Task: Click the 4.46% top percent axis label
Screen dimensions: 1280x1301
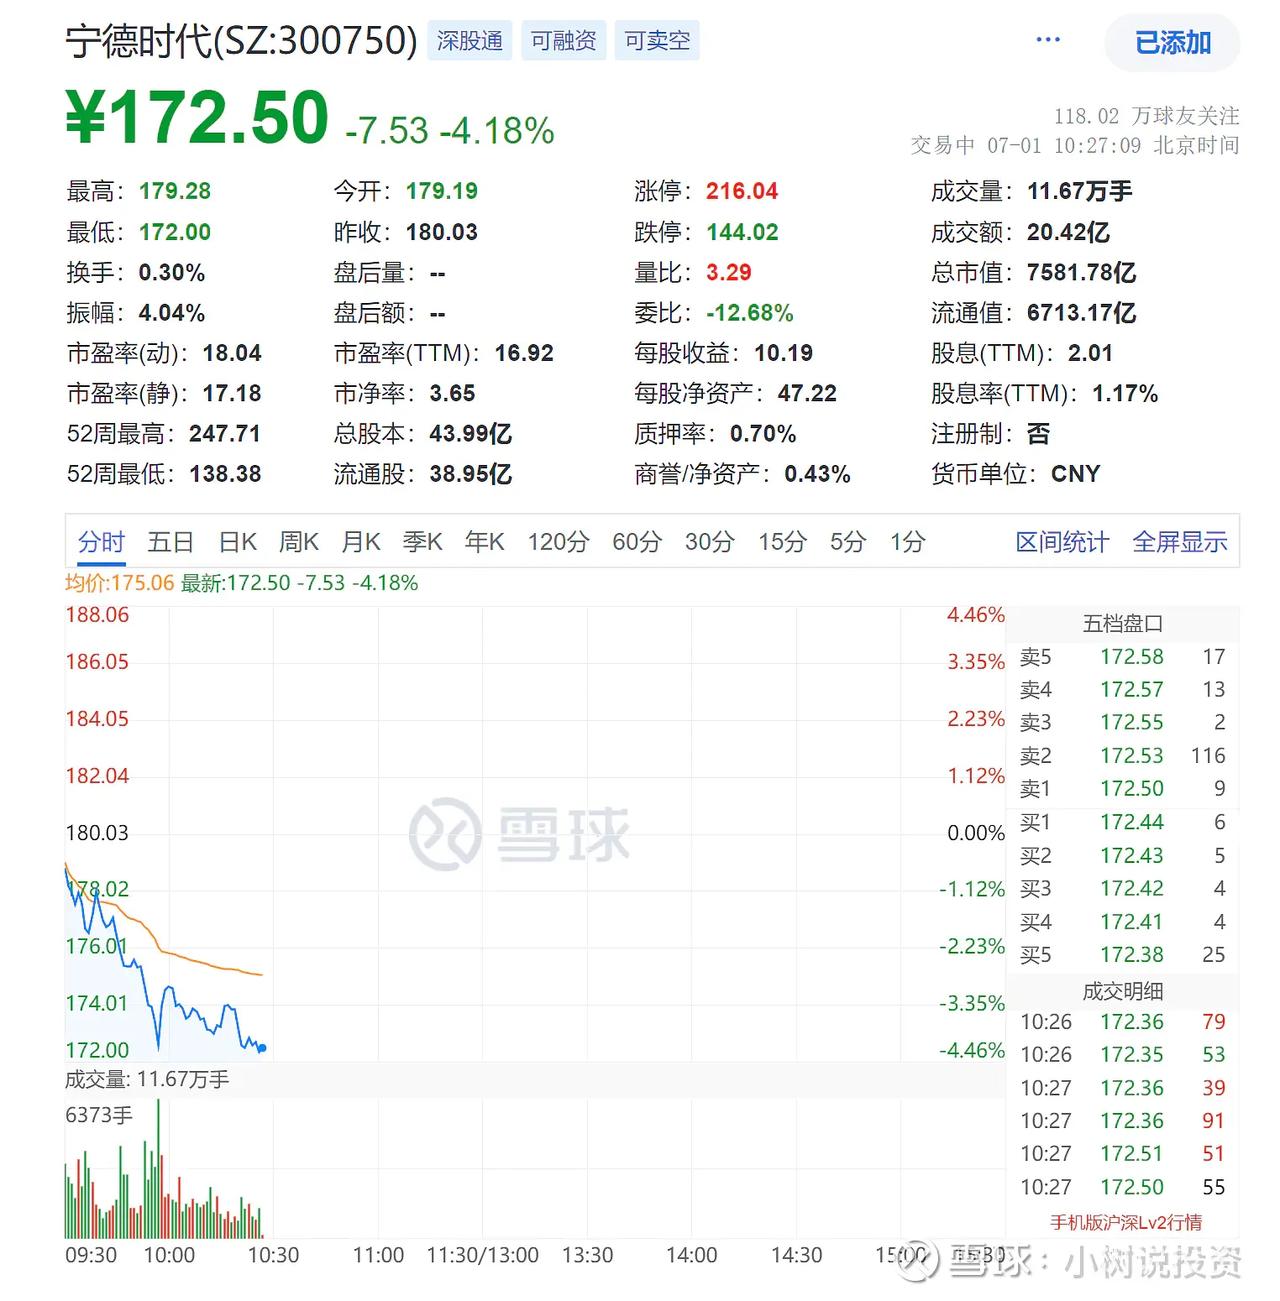Action: 975,614
